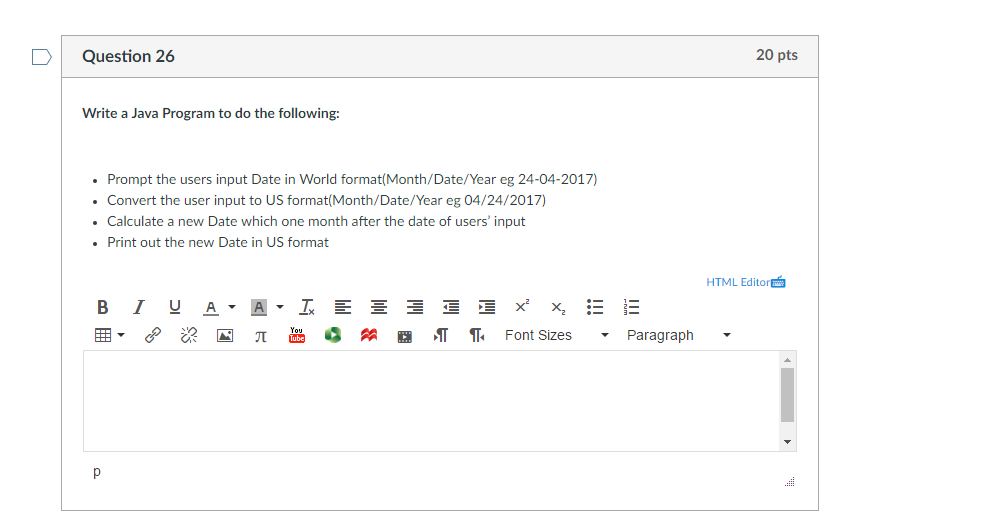This screenshot has height=523, width=994.
Task: Decrease indent (outdent) icon
Action: 451,307
